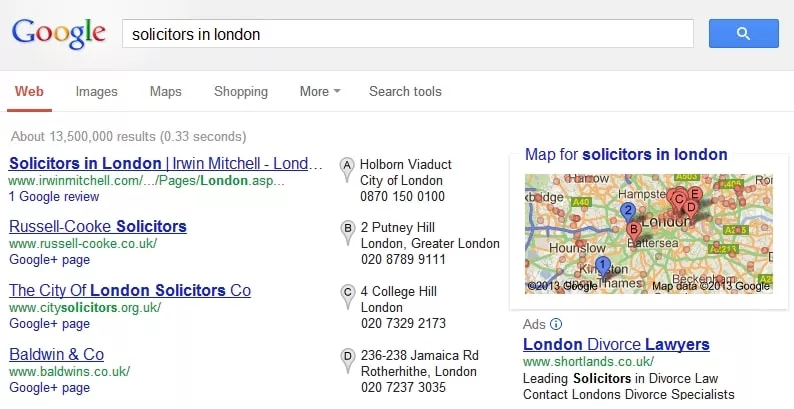Click the search query input field
794x409 pixels.
pyautogui.click(x=408, y=34)
